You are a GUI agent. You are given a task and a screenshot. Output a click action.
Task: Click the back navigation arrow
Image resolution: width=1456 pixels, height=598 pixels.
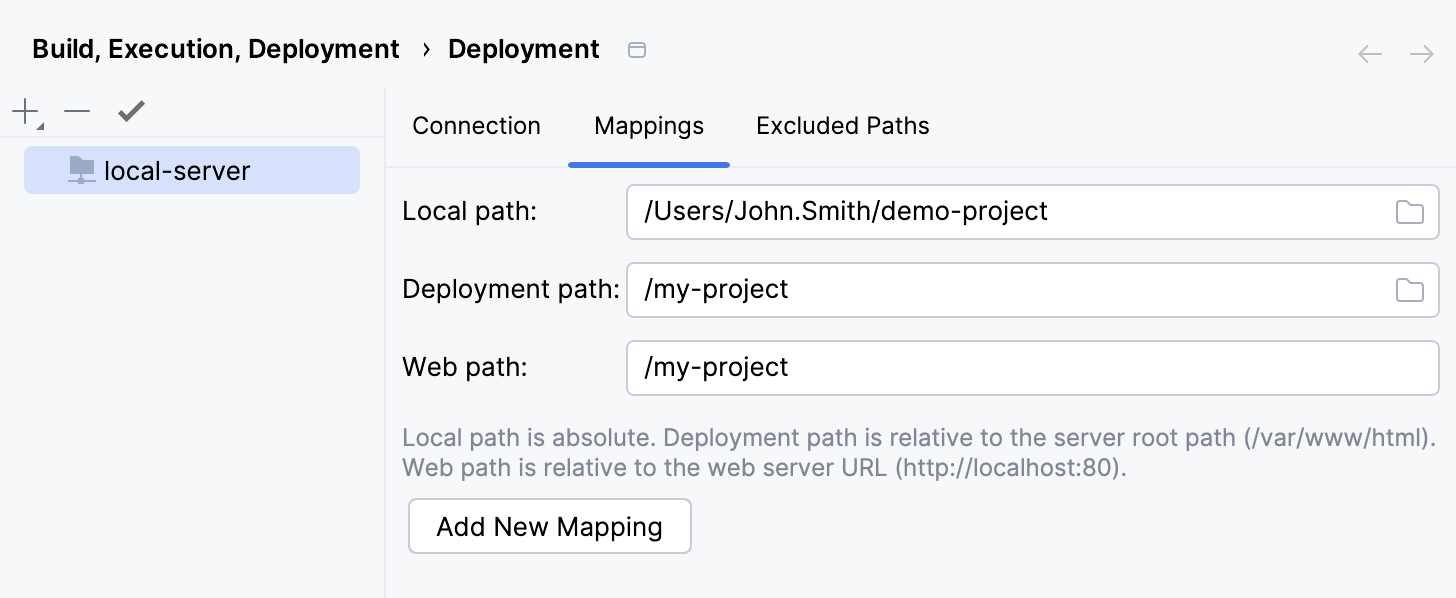1369,54
